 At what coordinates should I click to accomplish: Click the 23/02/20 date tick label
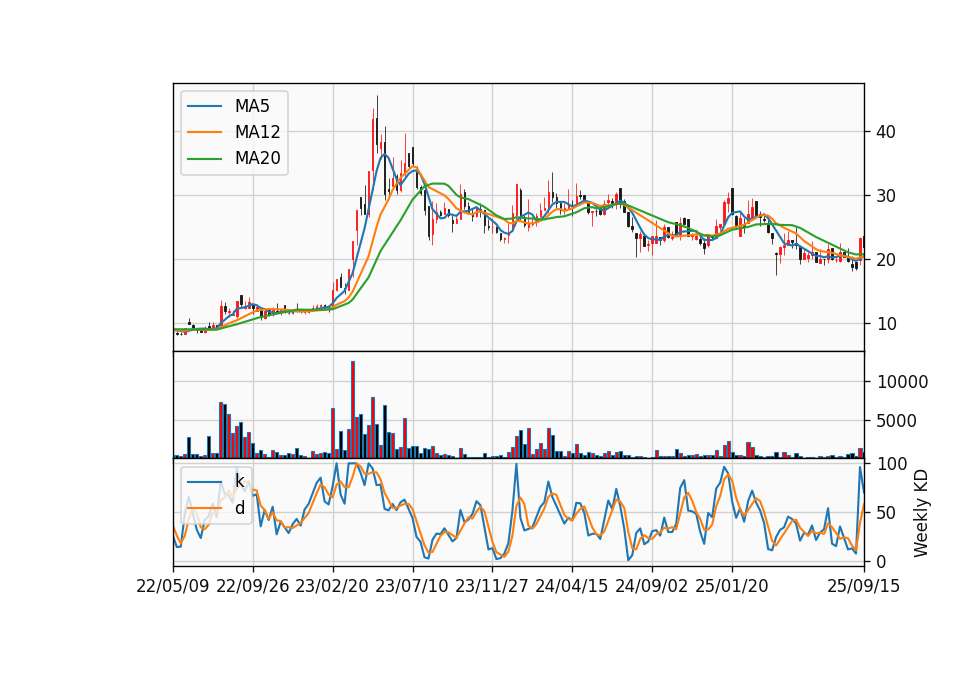coord(332,586)
